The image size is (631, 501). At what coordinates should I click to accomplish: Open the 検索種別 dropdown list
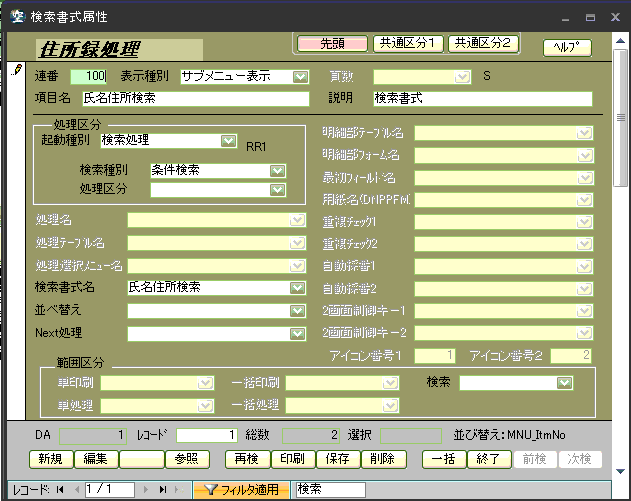pyautogui.click(x=277, y=170)
